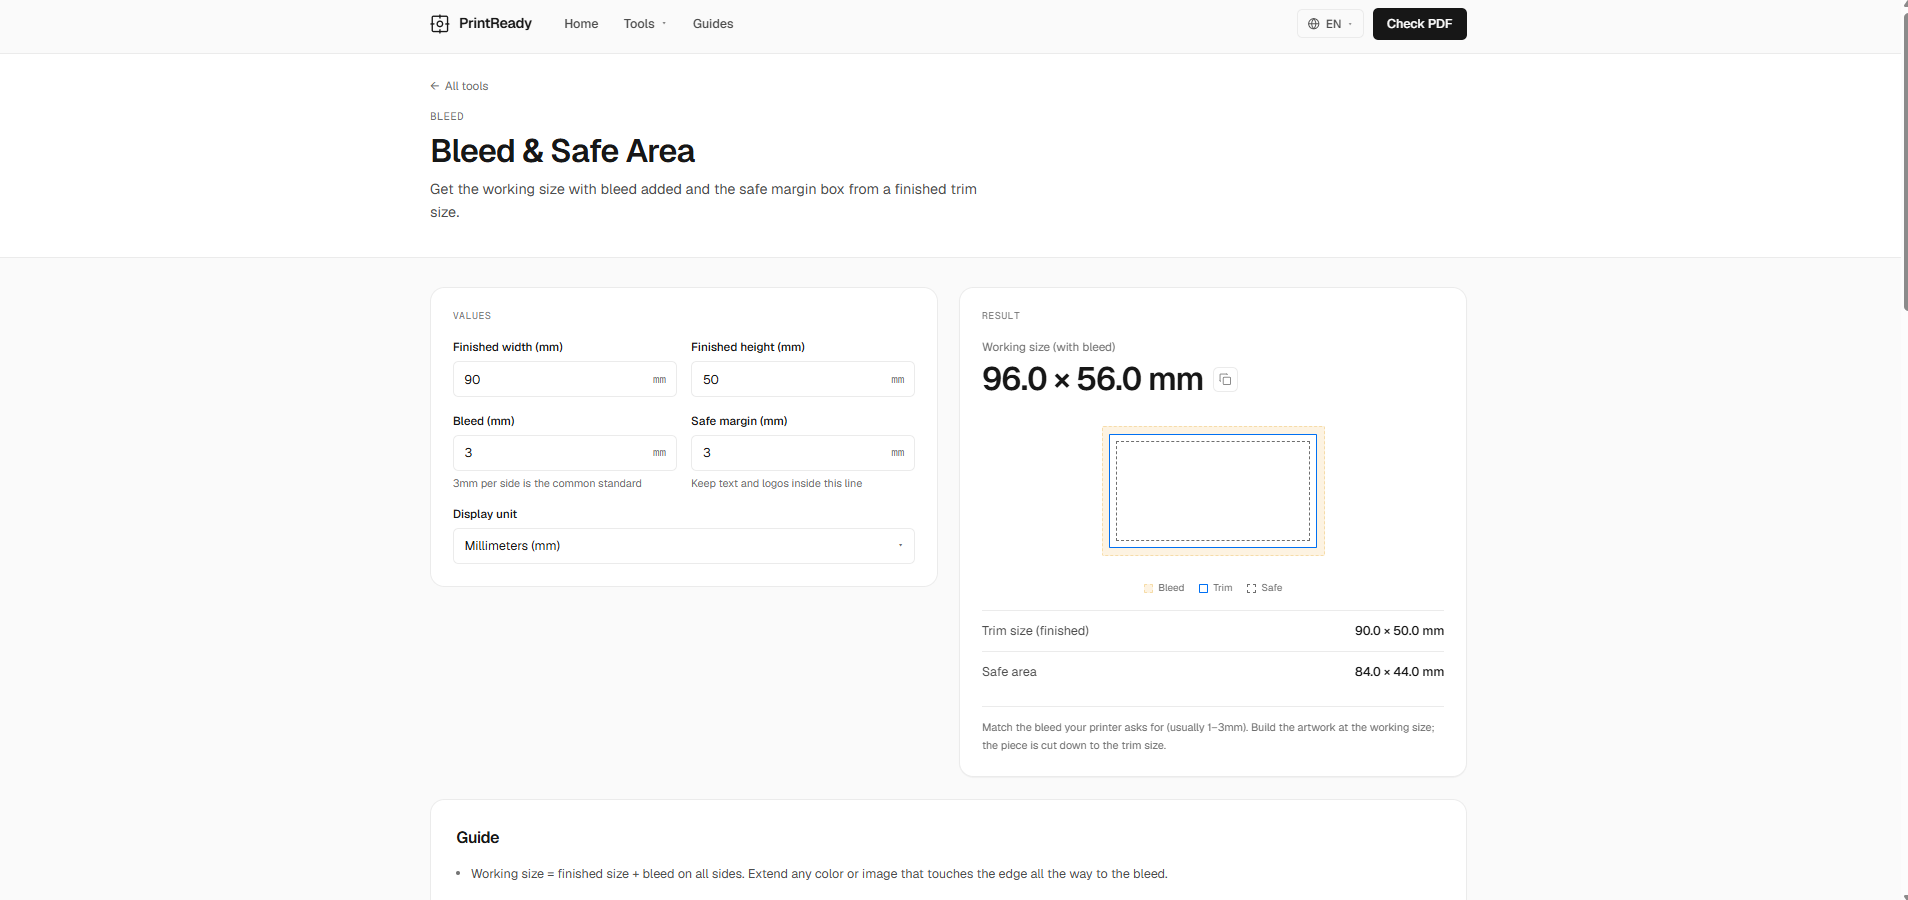Image resolution: width=1908 pixels, height=900 pixels.
Task: Open the Guides menu item
Action: [x=713, y=24]
